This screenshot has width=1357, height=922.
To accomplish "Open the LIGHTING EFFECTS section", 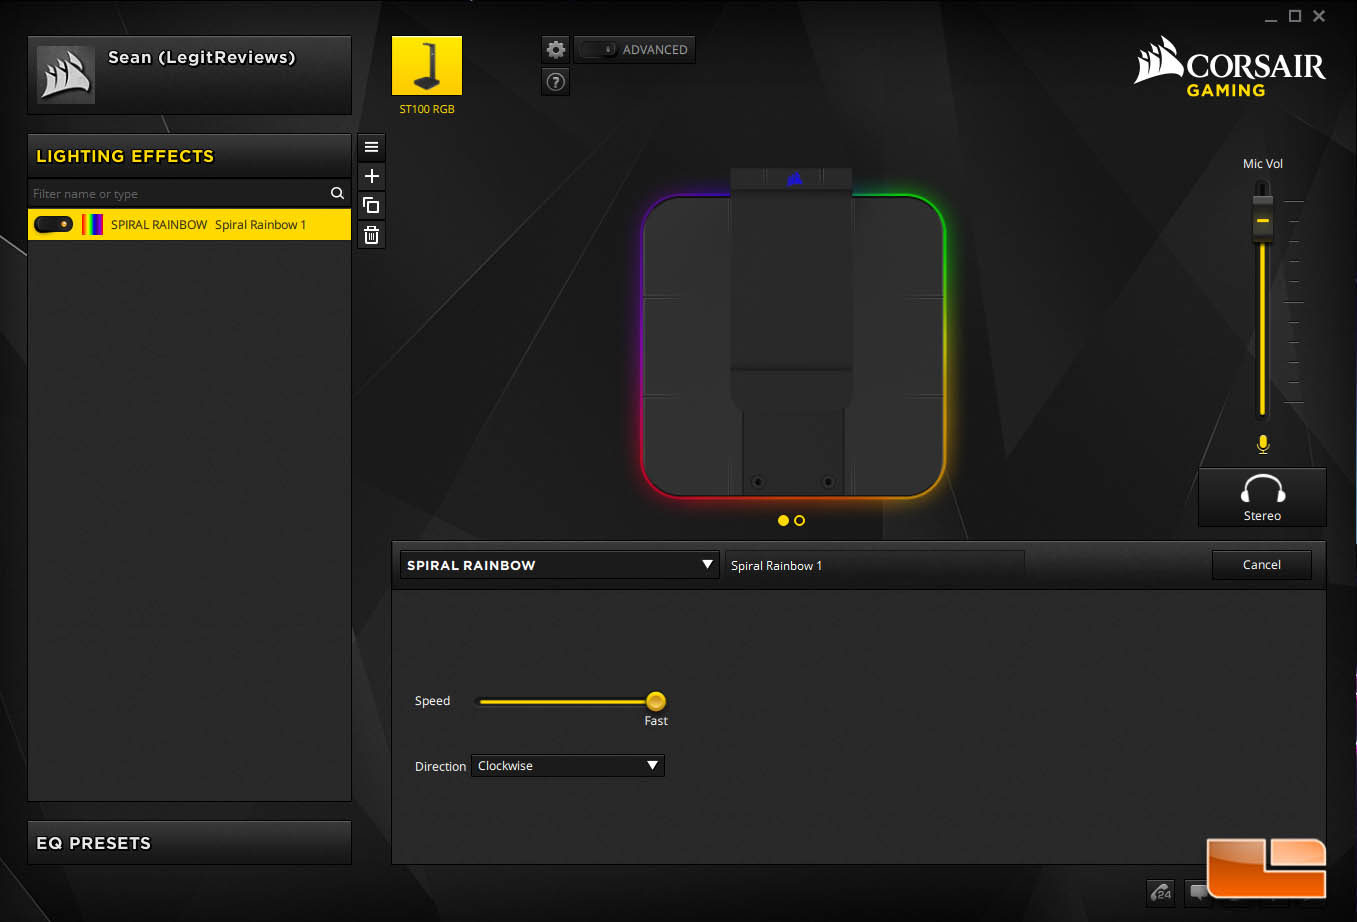I will (190, 156).
